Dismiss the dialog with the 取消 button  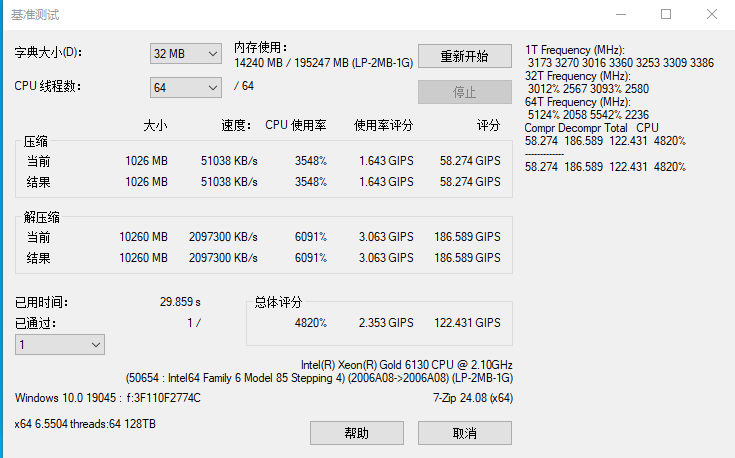[x=465, y=433]
